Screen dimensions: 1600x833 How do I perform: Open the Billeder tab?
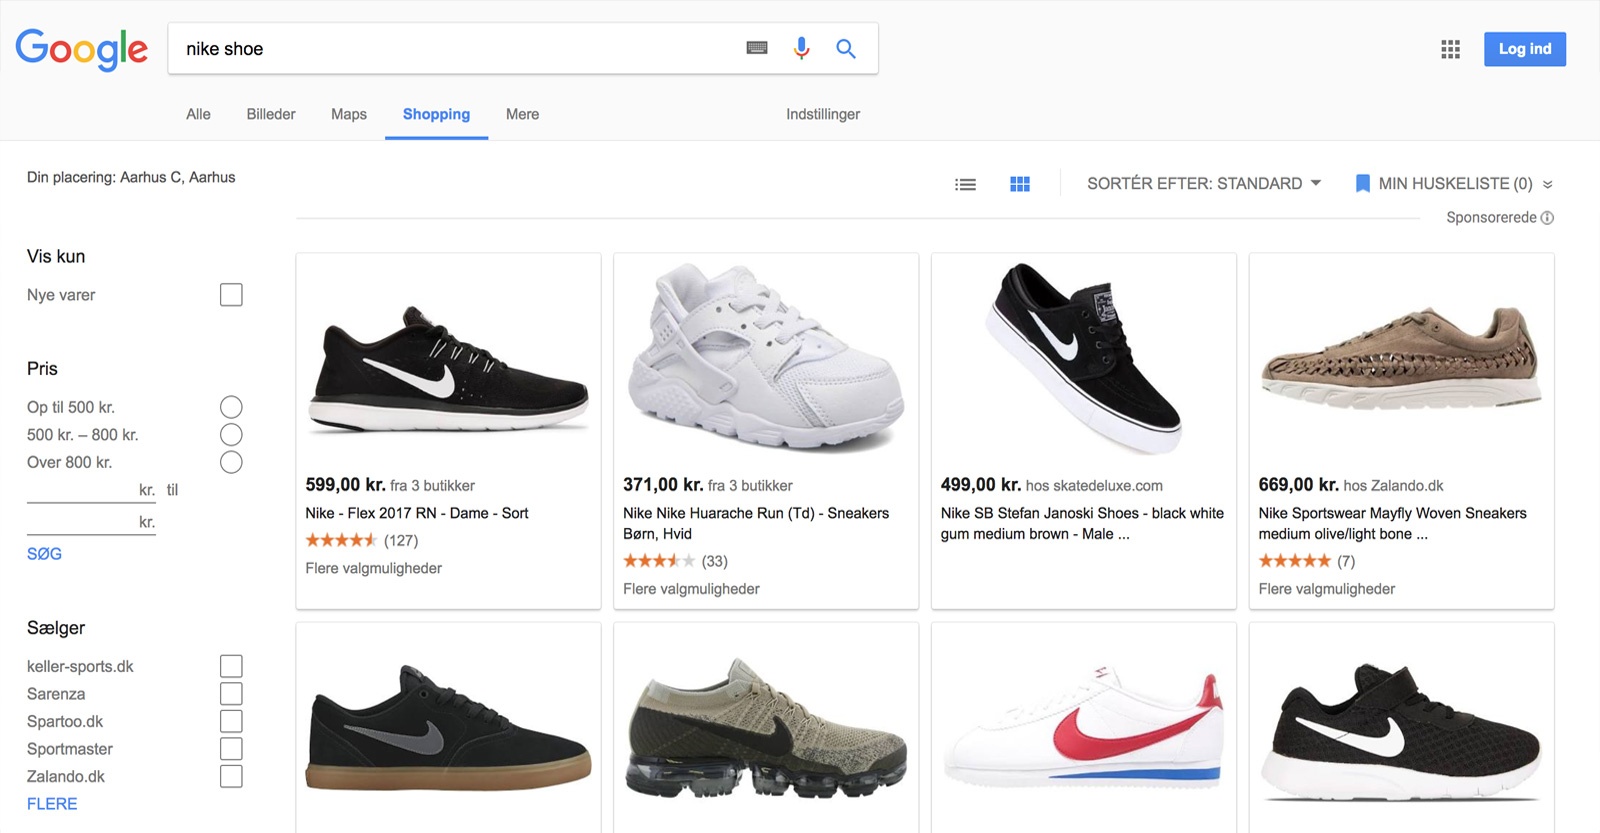click(271, 114)
